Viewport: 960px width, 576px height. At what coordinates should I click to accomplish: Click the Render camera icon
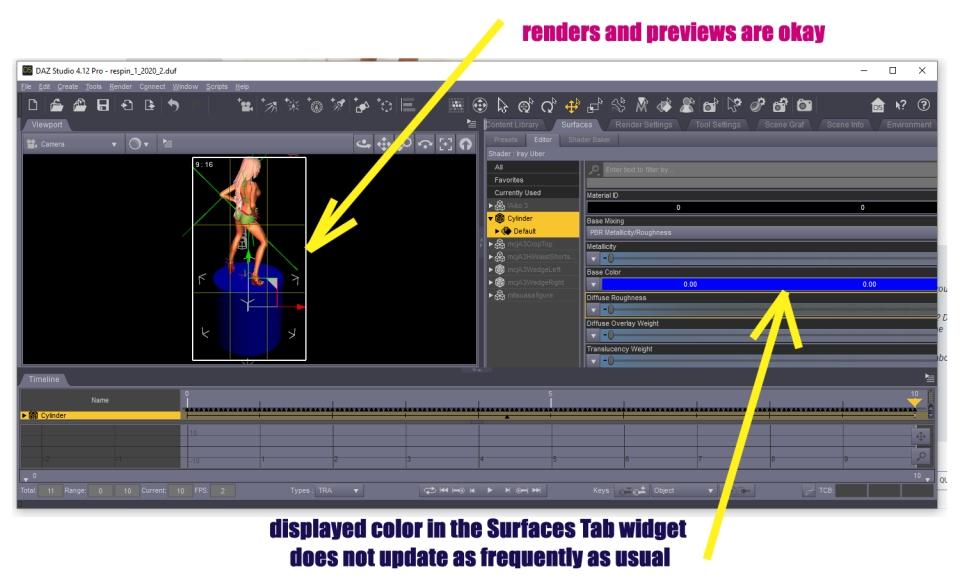[x=804, y=106]
